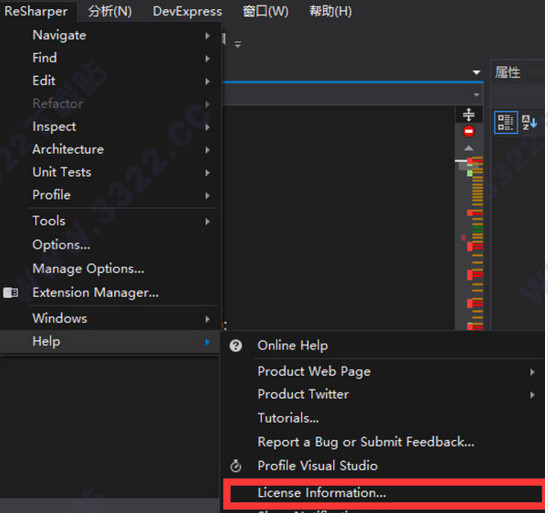The image size is (548, 513).
Task: Open the 分析(N) menu
Action: coord(110,11)
